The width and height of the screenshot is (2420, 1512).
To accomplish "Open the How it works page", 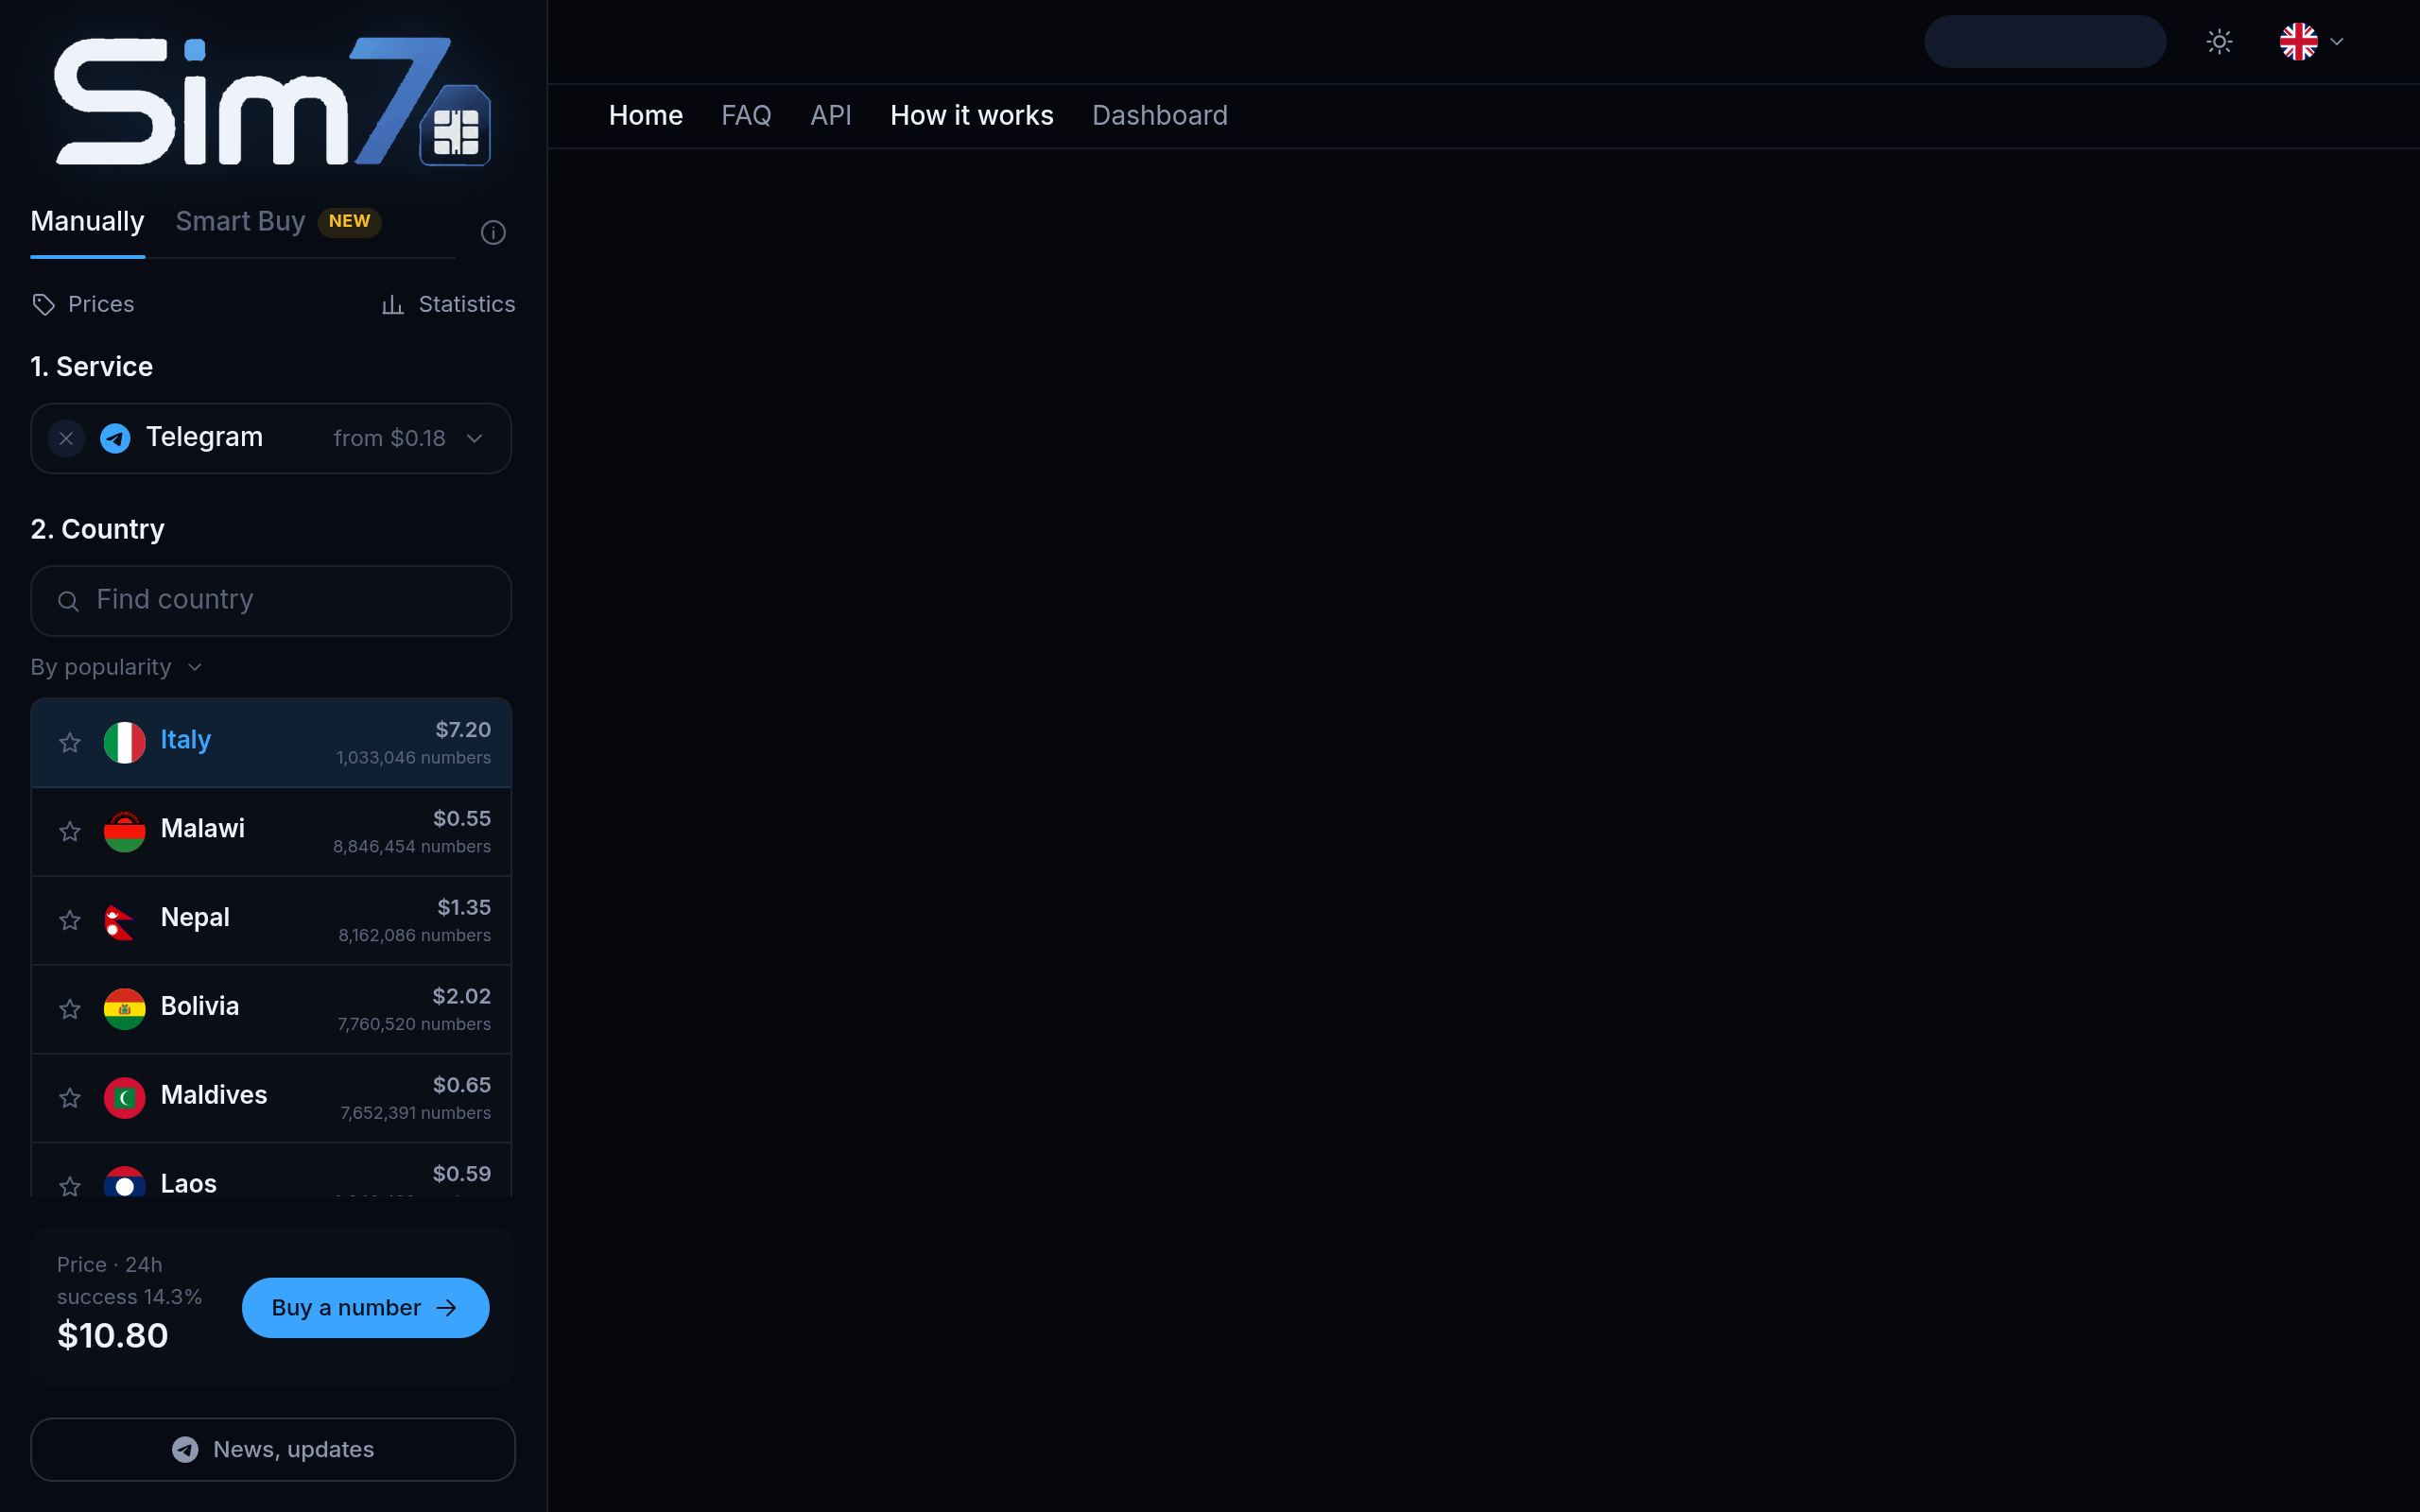I will pyautogui.click(x=971, y=116).
